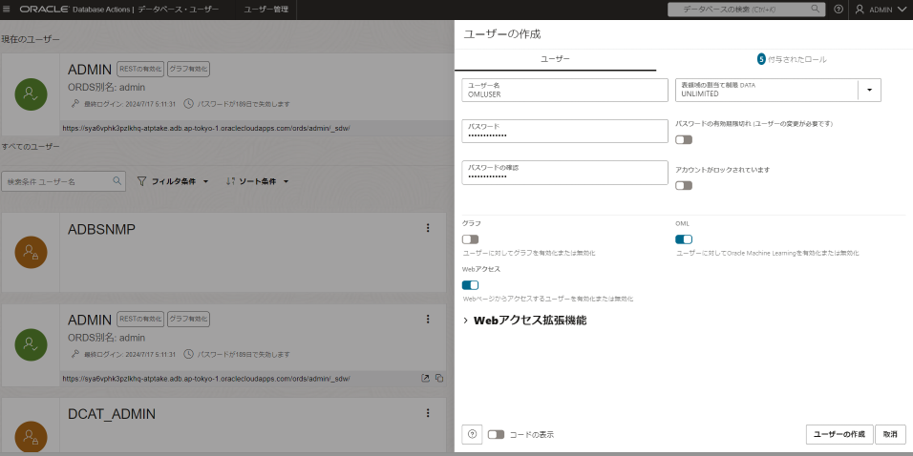Click the copy URL icon for ADMIN

[x=439, y=378]
